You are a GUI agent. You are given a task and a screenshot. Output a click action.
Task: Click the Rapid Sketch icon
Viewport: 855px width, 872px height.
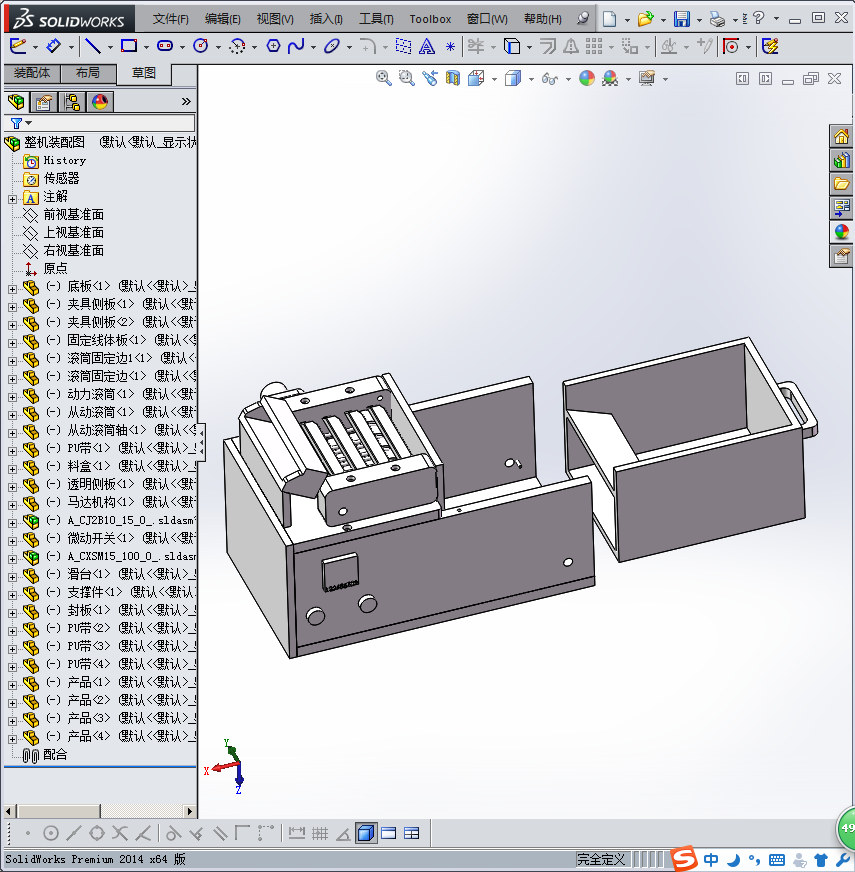point(770,46)
